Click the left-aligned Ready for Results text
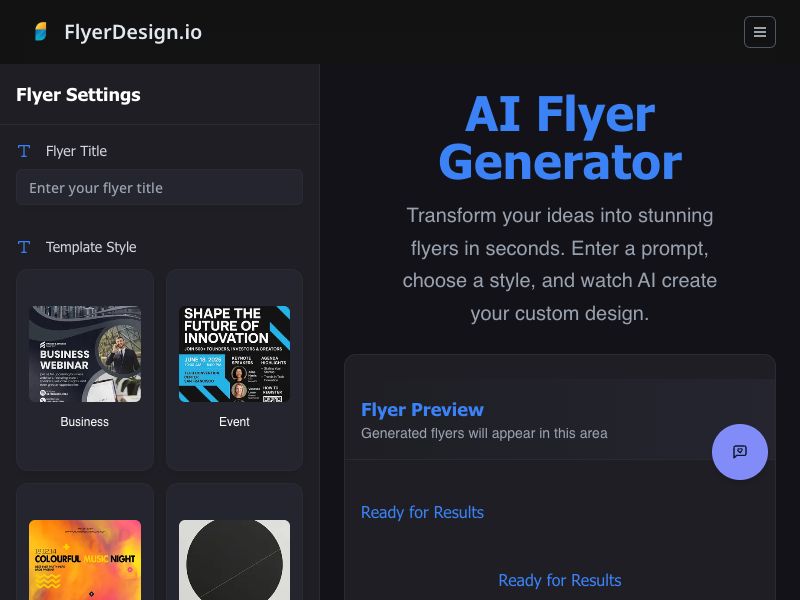The width and height of the screenshot is (800, 600). click(422, 512)
